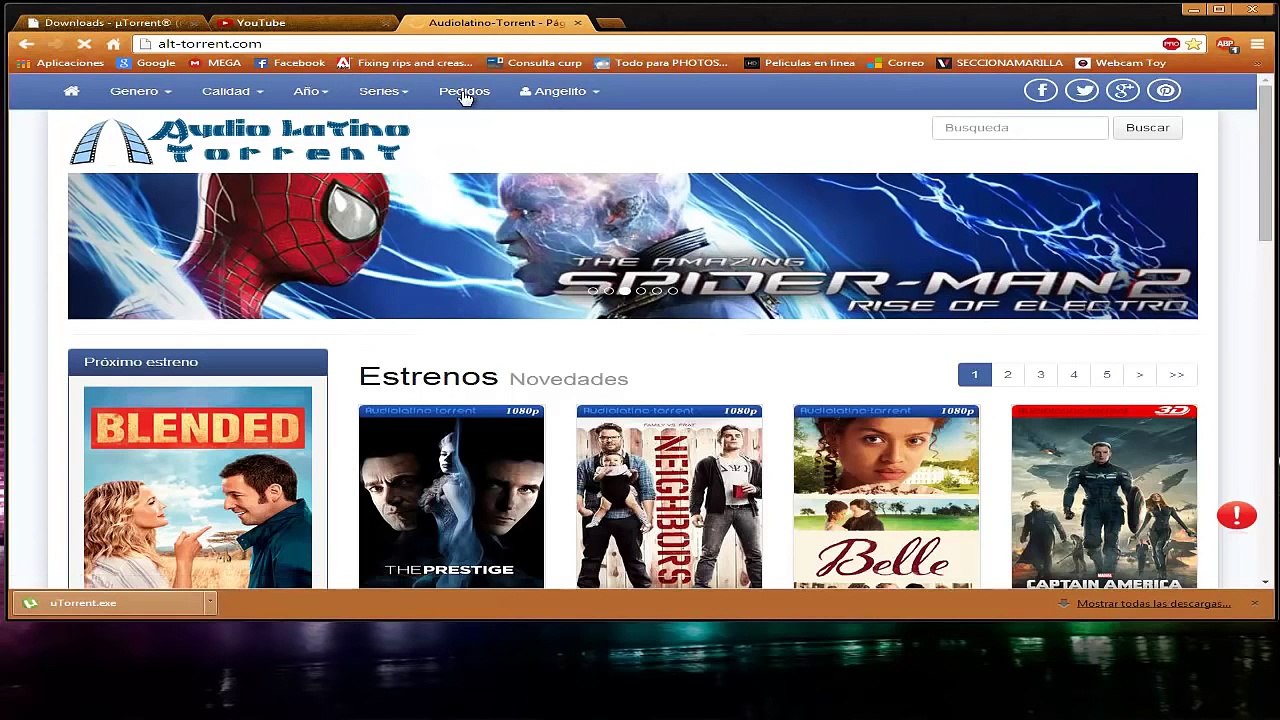Open the Correo bookmark
The width and height of the screenshot is (1280, 720).
tap(896, 63)
